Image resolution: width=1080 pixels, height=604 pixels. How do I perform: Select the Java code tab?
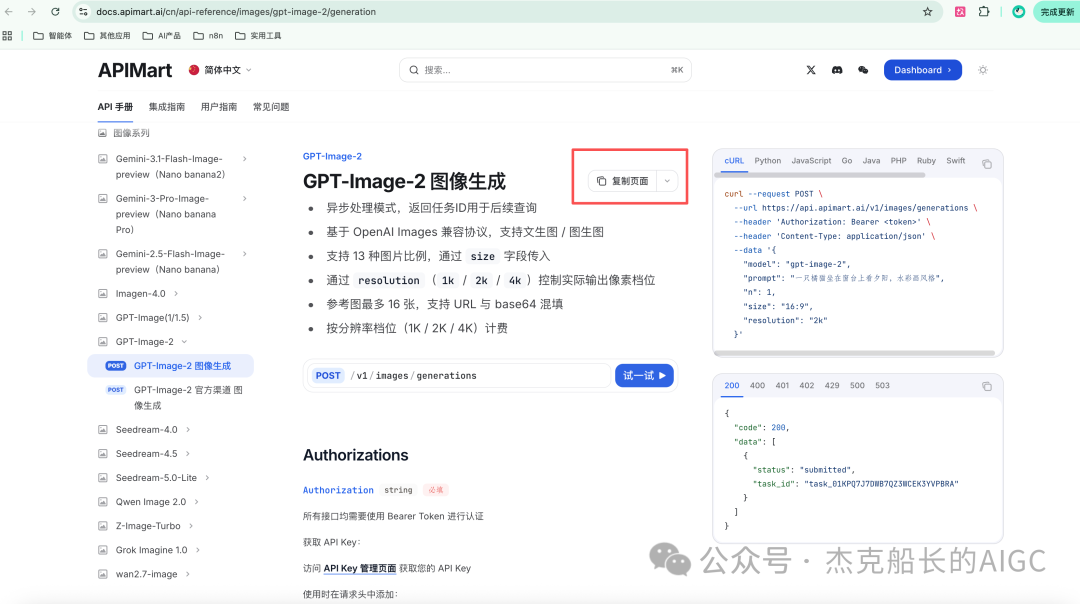(871, 160)
